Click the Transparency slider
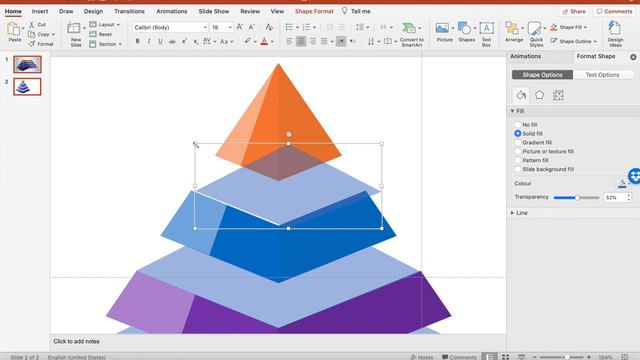The width and height of the screenshot is (640, 360). click(x=576, y=198)
